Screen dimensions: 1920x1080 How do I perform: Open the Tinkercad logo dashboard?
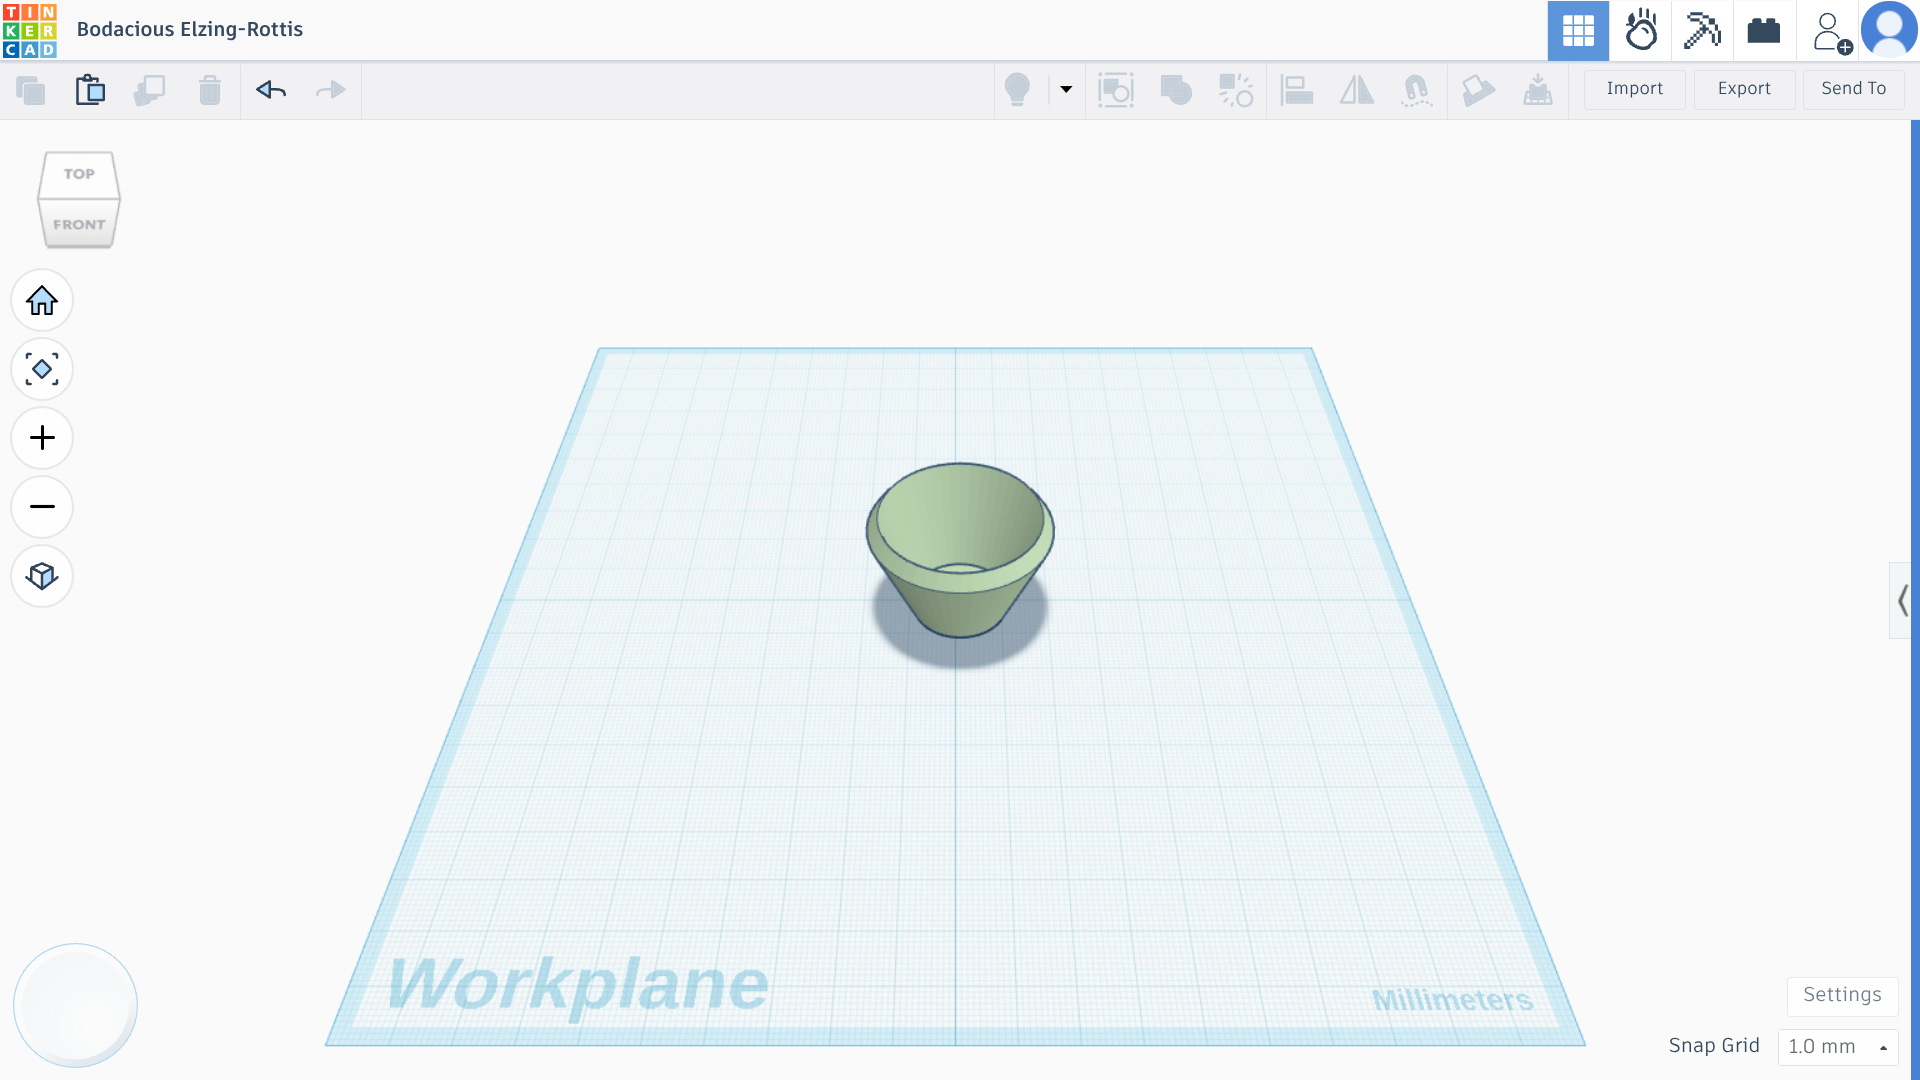tap(30, 30)
